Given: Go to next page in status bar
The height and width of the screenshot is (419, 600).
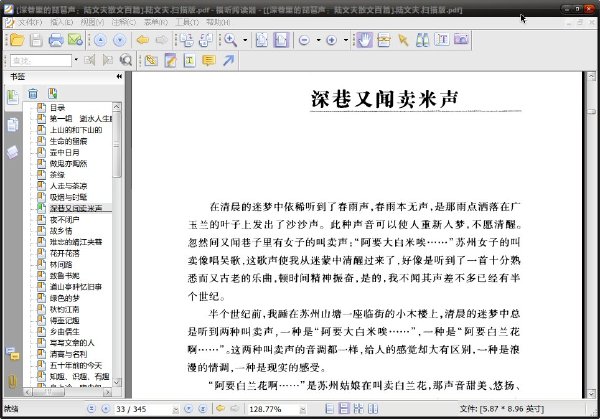Looking at the screenshot, I should (188, 409).
